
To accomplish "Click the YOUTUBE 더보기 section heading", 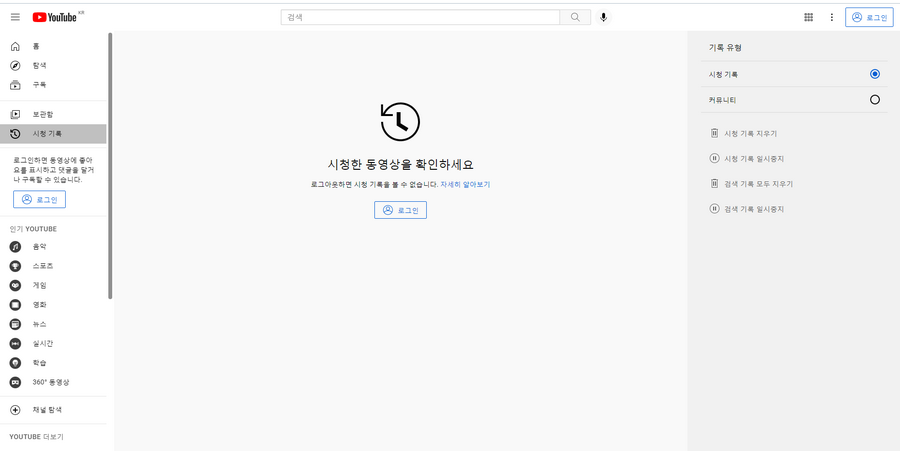I will [37, 437].
